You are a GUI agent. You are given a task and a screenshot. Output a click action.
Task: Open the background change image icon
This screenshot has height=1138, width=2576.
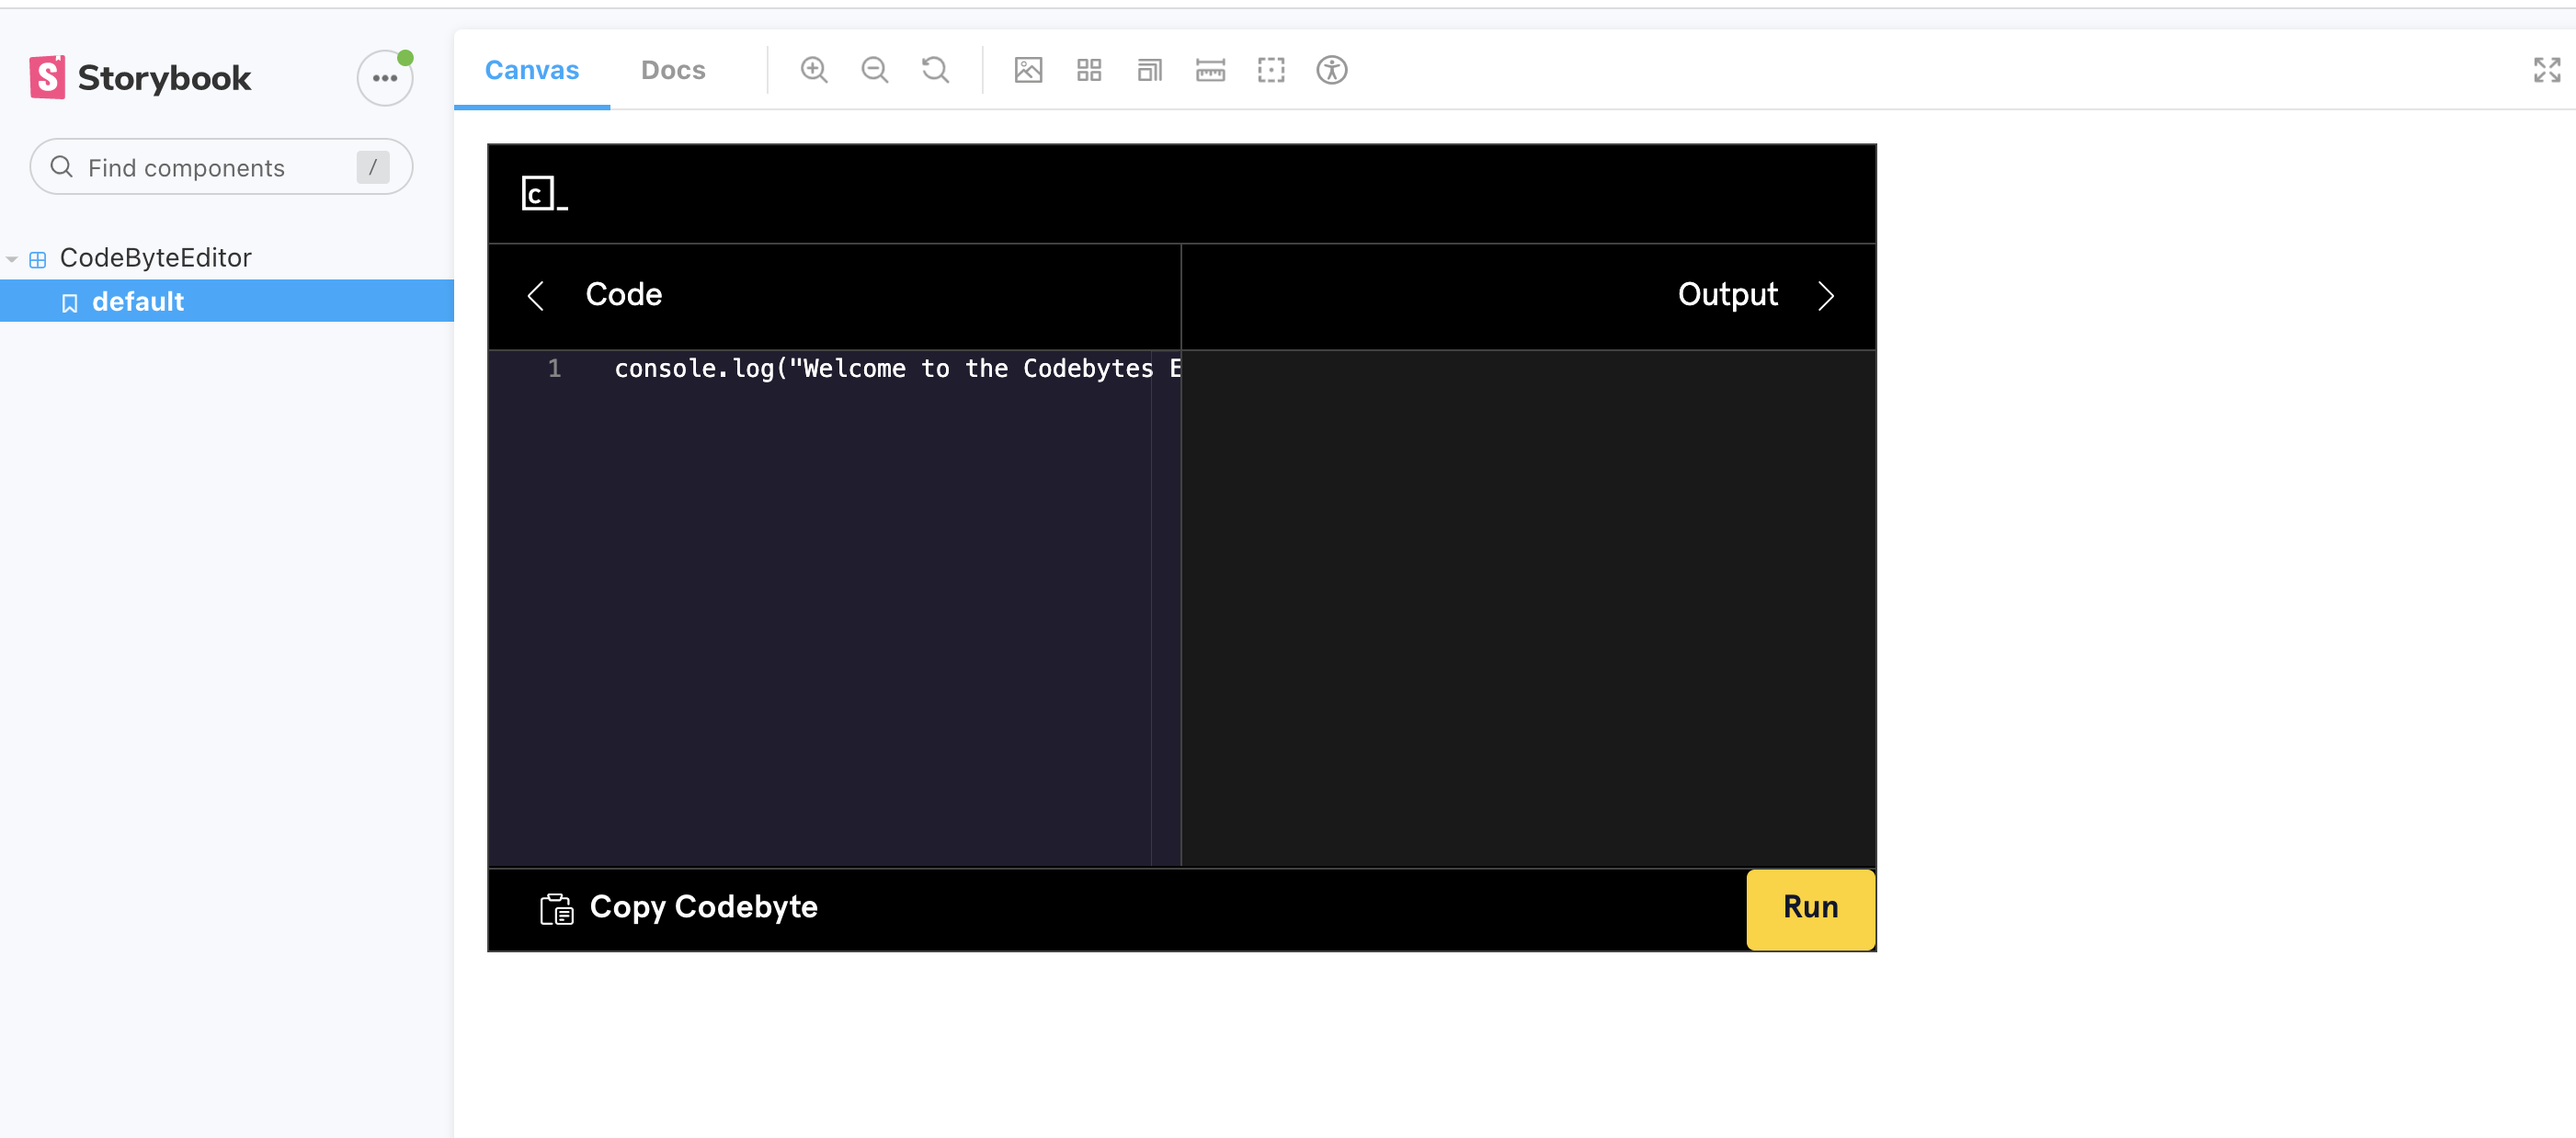click(1028, 70)
